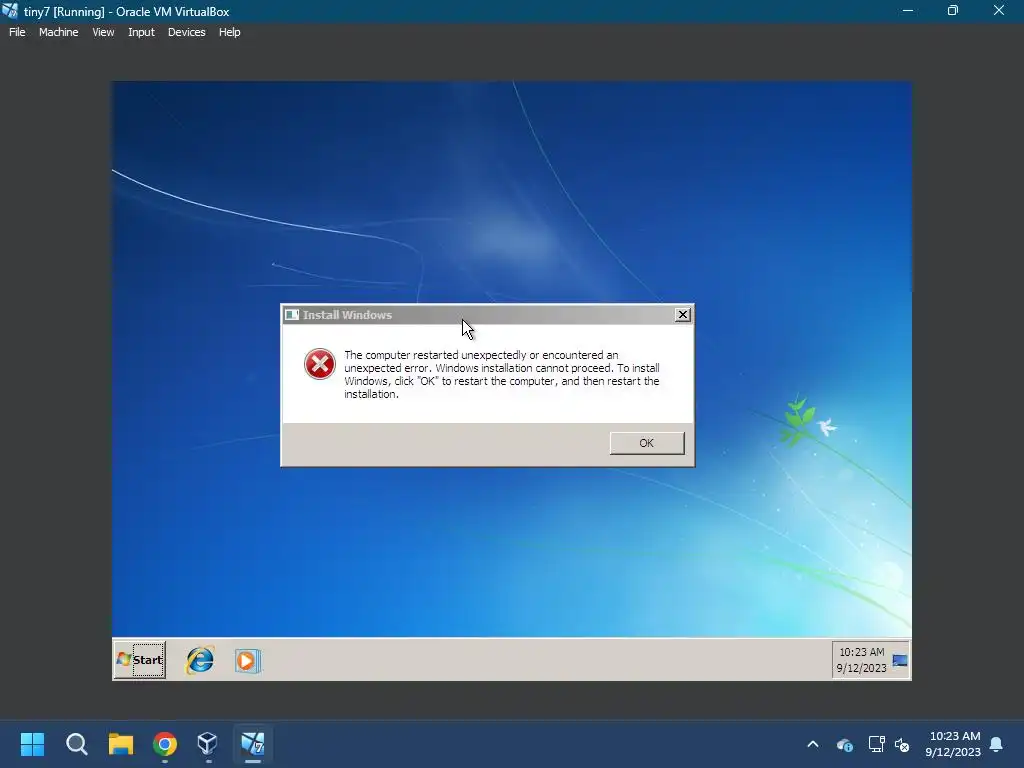Click the guest network tray icon

900,660
